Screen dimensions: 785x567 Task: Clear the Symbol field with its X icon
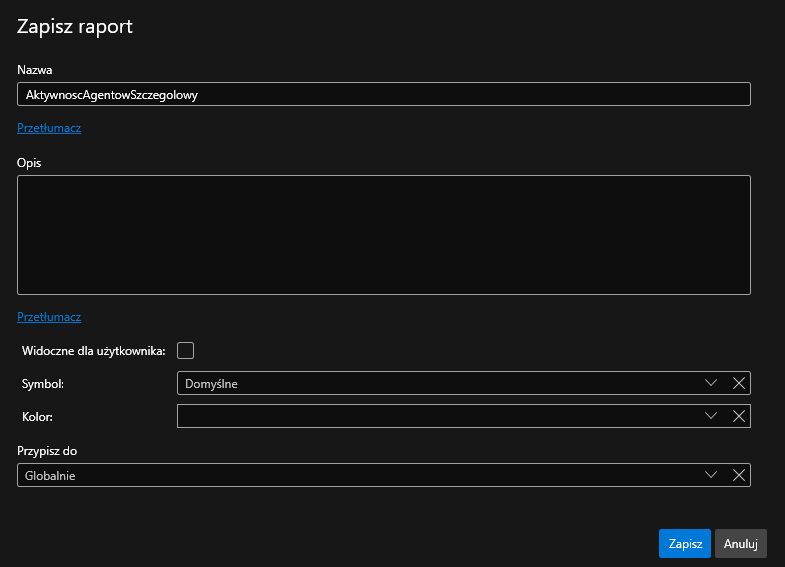(x=739, y=383)
